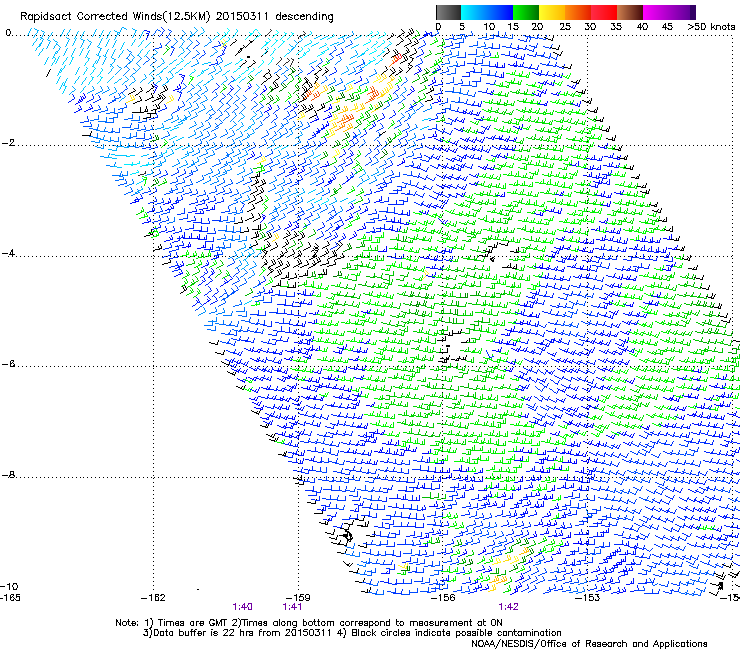740x650 pixels.
Task: Click the '25' label under color scale
Action: (x=565, y=27)
